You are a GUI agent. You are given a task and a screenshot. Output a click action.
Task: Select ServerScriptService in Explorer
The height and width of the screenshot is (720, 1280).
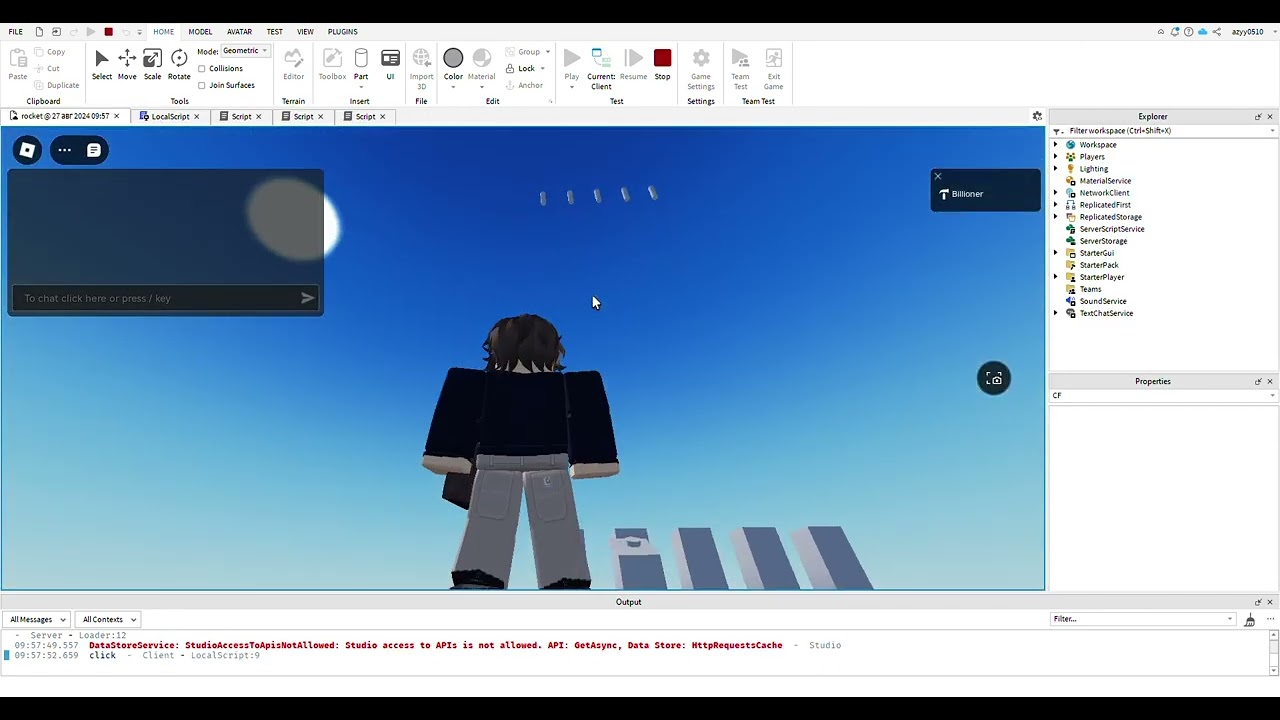tap(1111, 229)
